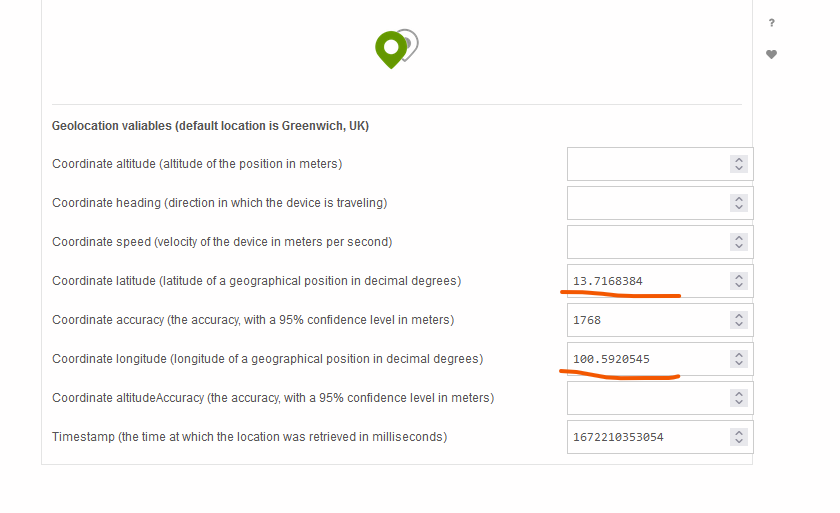840x513 pixels.
Task: Click the question mark help icon
Action: pos(772,23)
